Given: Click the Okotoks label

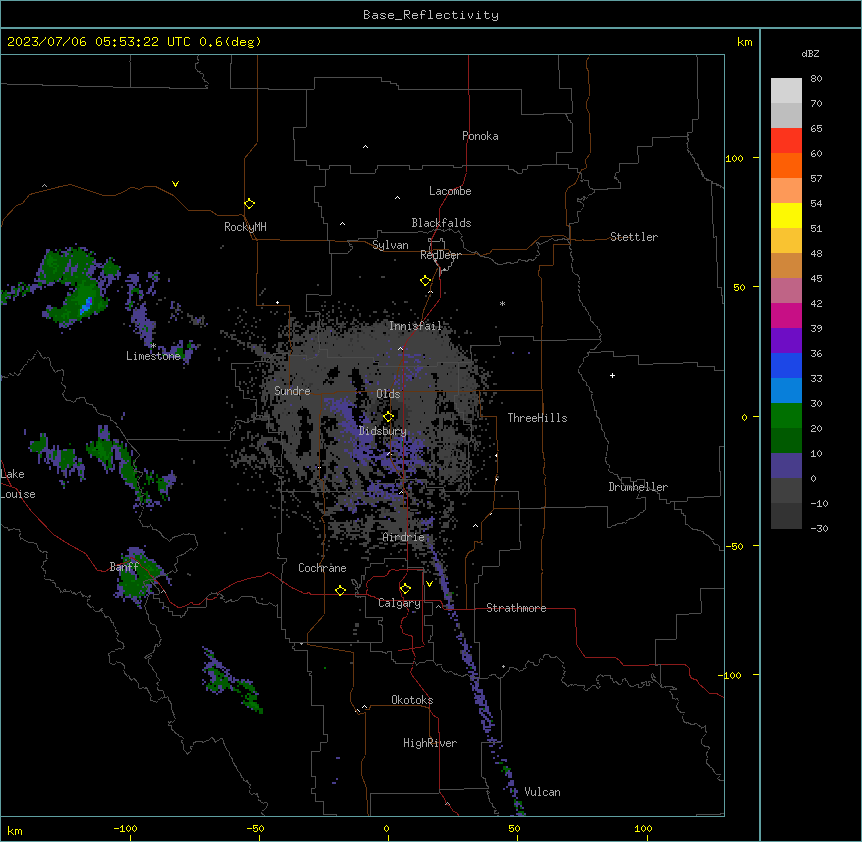Looking at the screenshot, I should (412, 700).
